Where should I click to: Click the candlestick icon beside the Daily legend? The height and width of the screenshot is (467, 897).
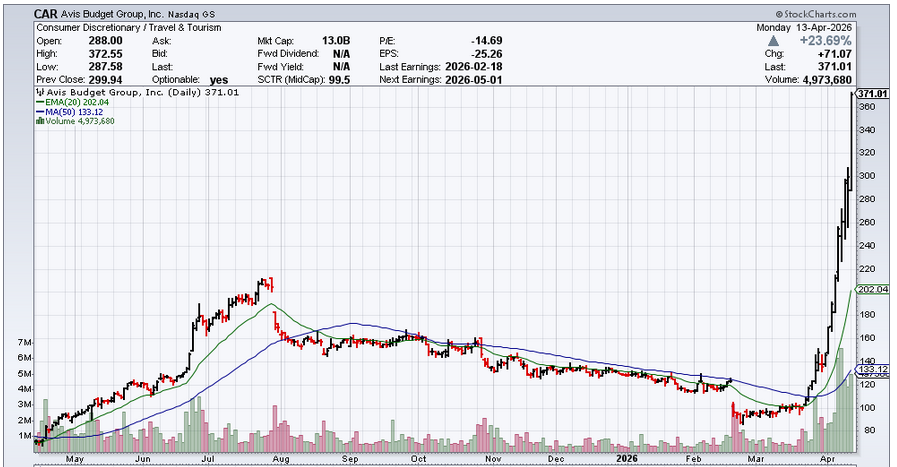click(40, 92)
